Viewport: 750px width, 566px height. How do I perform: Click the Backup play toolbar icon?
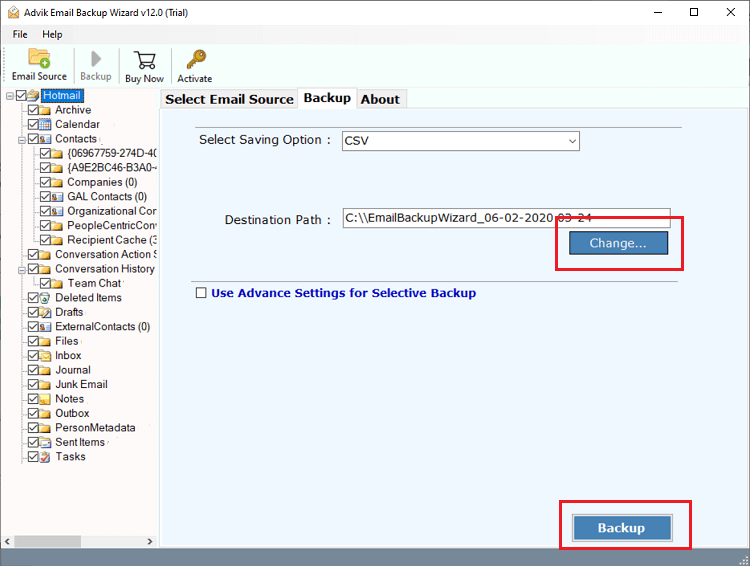pyautogui.click(x=96, y=59)
